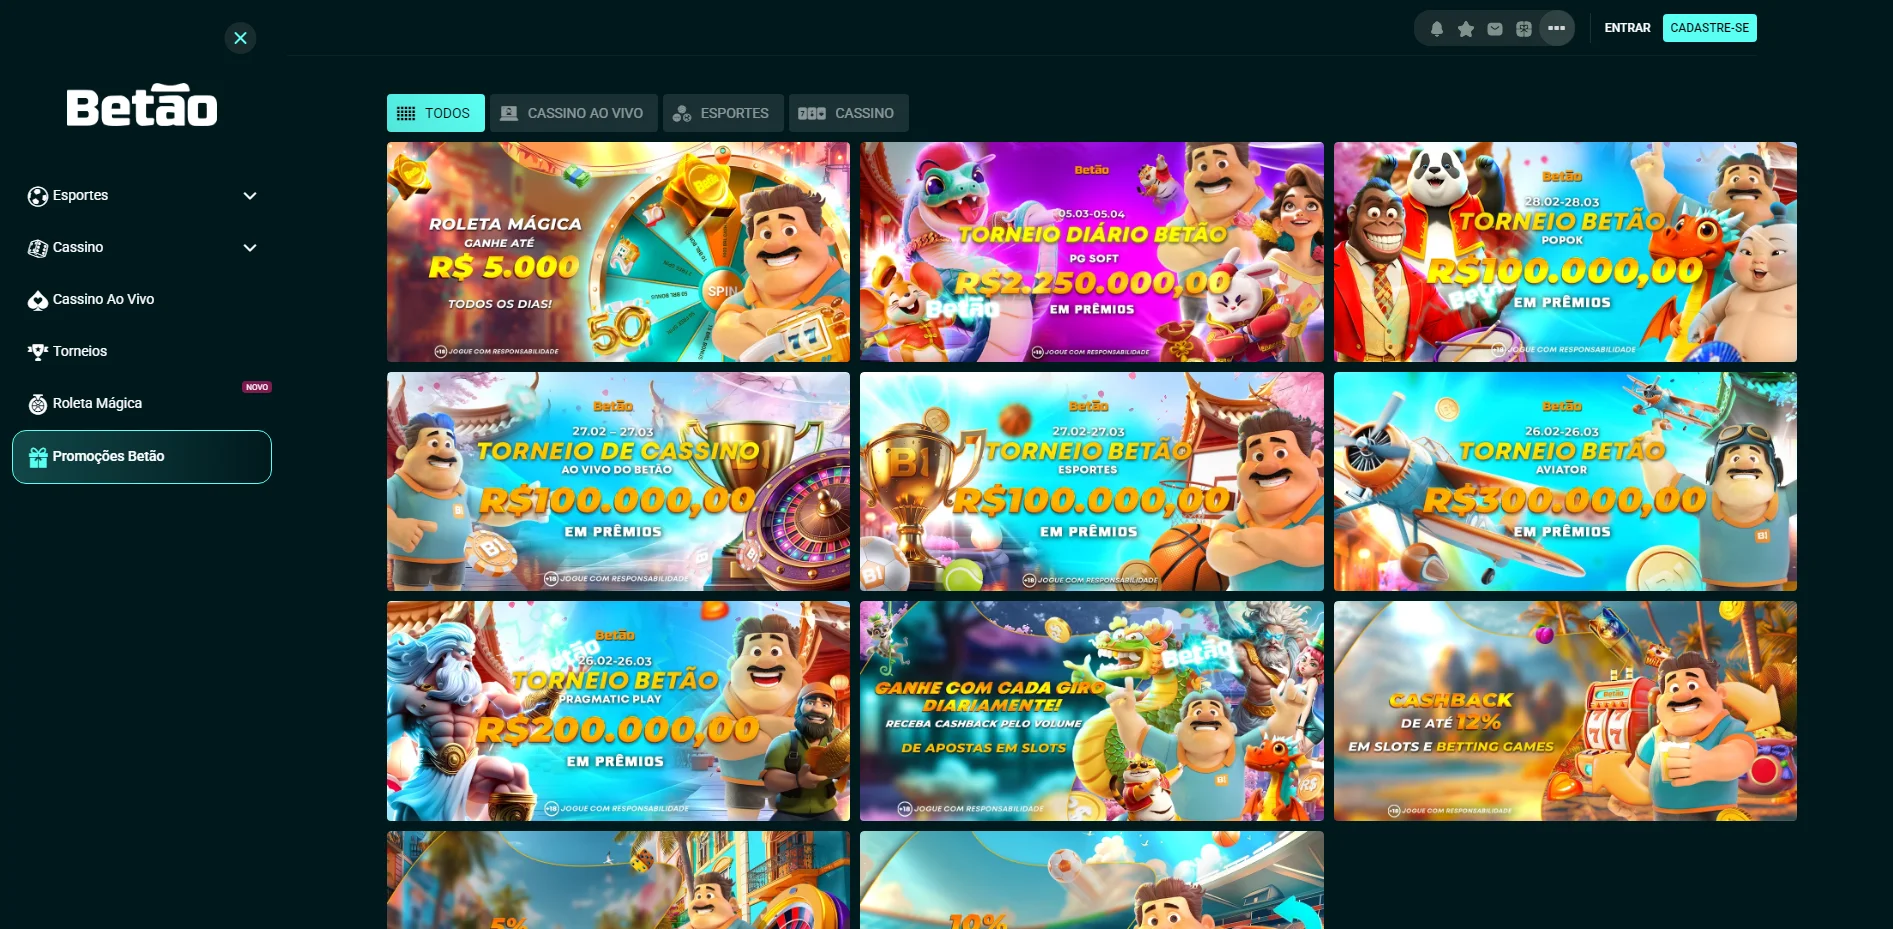The image size is (1893, 929).
Task: Open the Torneio Diário Betão PG Soft banner
Action: pos(1092,252)
